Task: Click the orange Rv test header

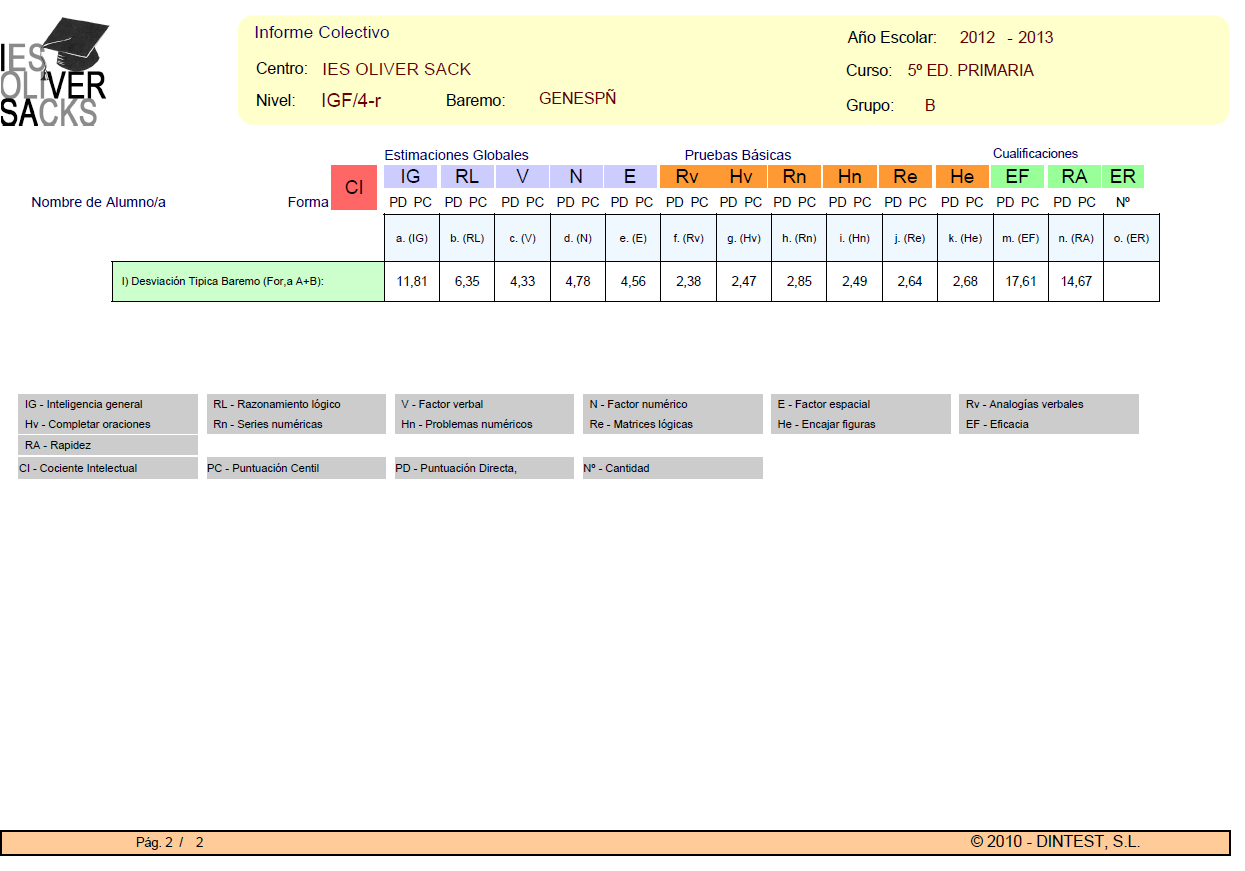Action: tap(686, 177)
